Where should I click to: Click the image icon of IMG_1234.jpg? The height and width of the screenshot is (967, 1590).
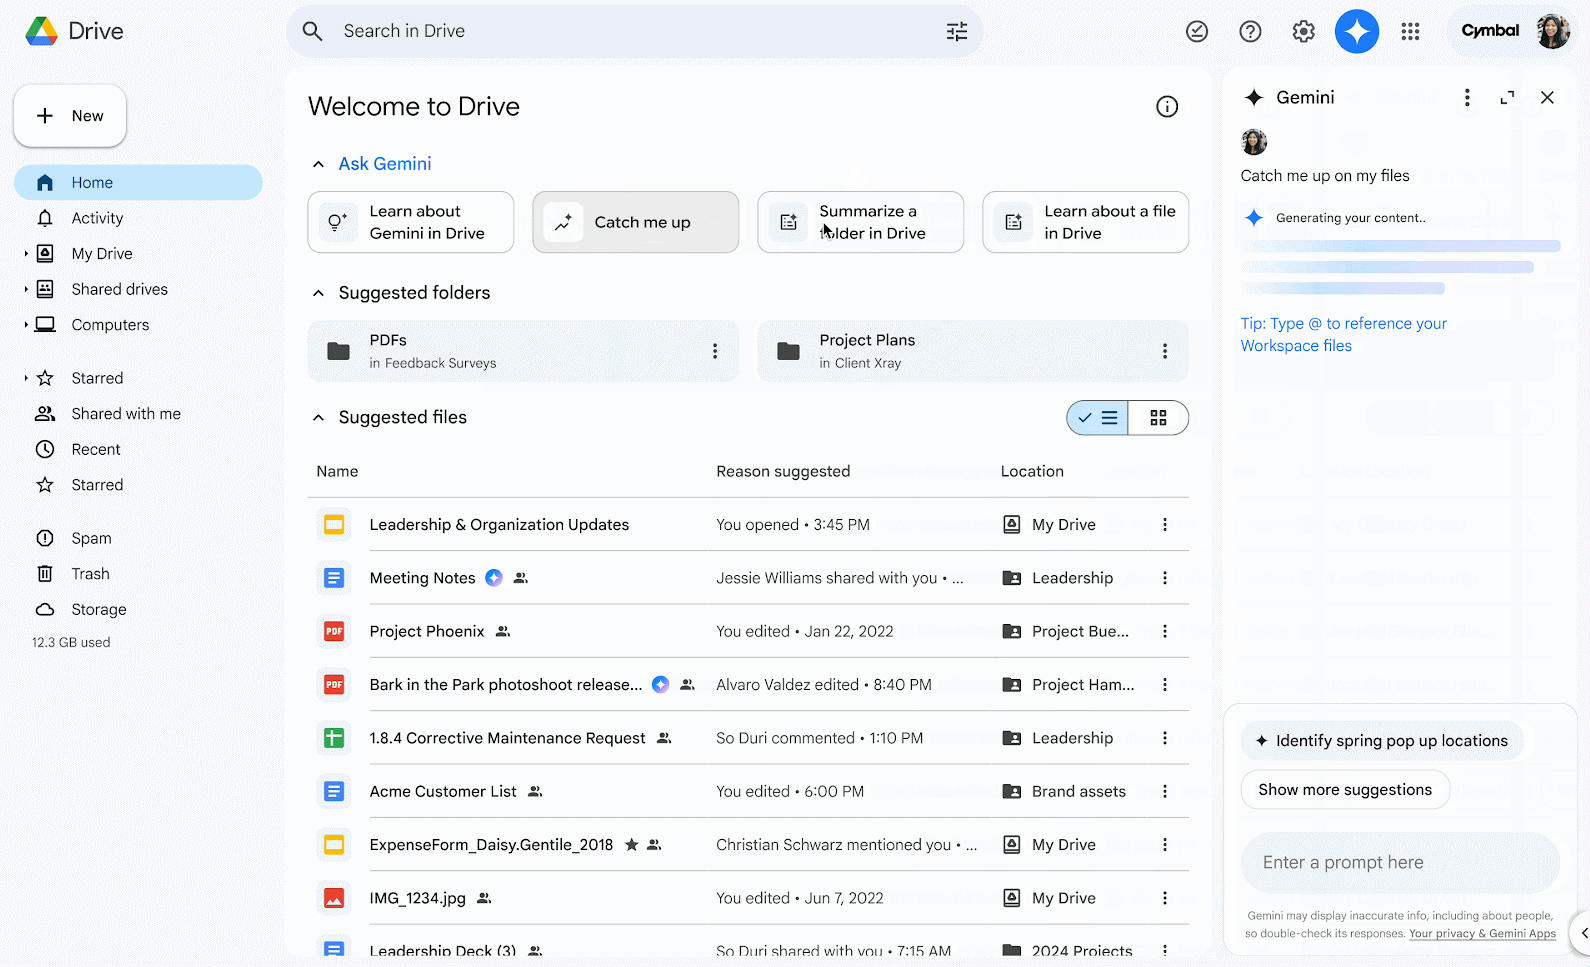pos(334,898)
